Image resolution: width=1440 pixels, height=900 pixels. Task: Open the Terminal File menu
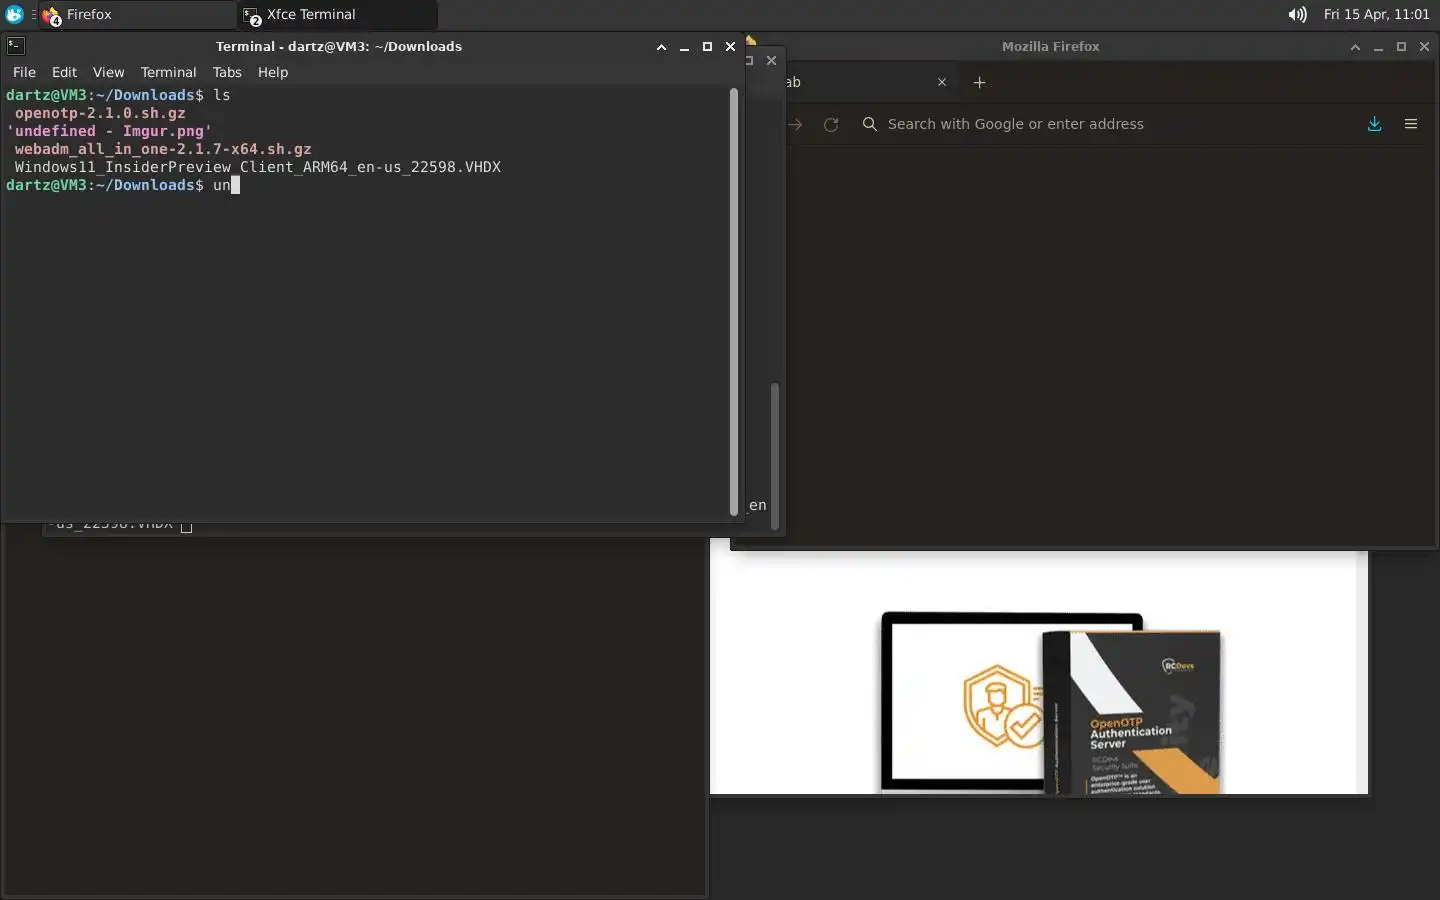[24, 72]
